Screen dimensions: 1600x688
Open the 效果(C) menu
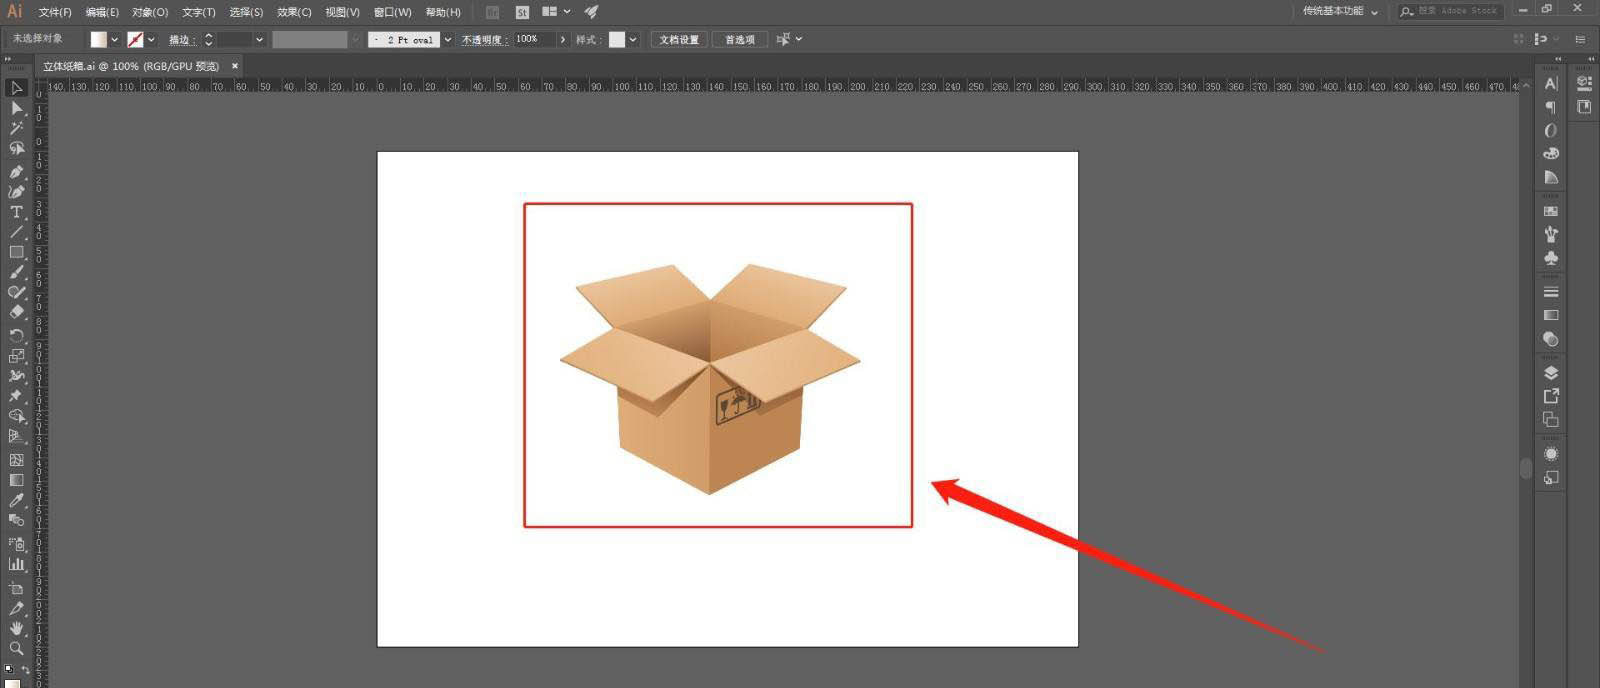pos(294,12)
